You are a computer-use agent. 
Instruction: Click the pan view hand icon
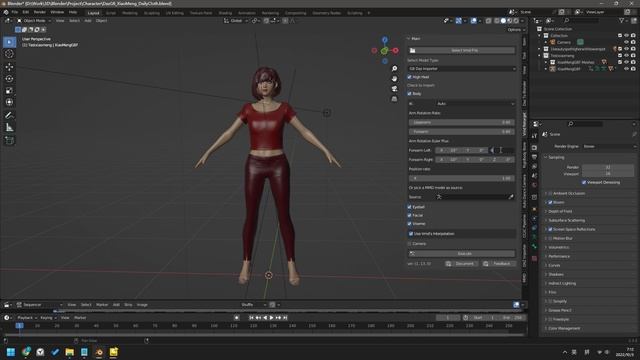tap(394, 78)
